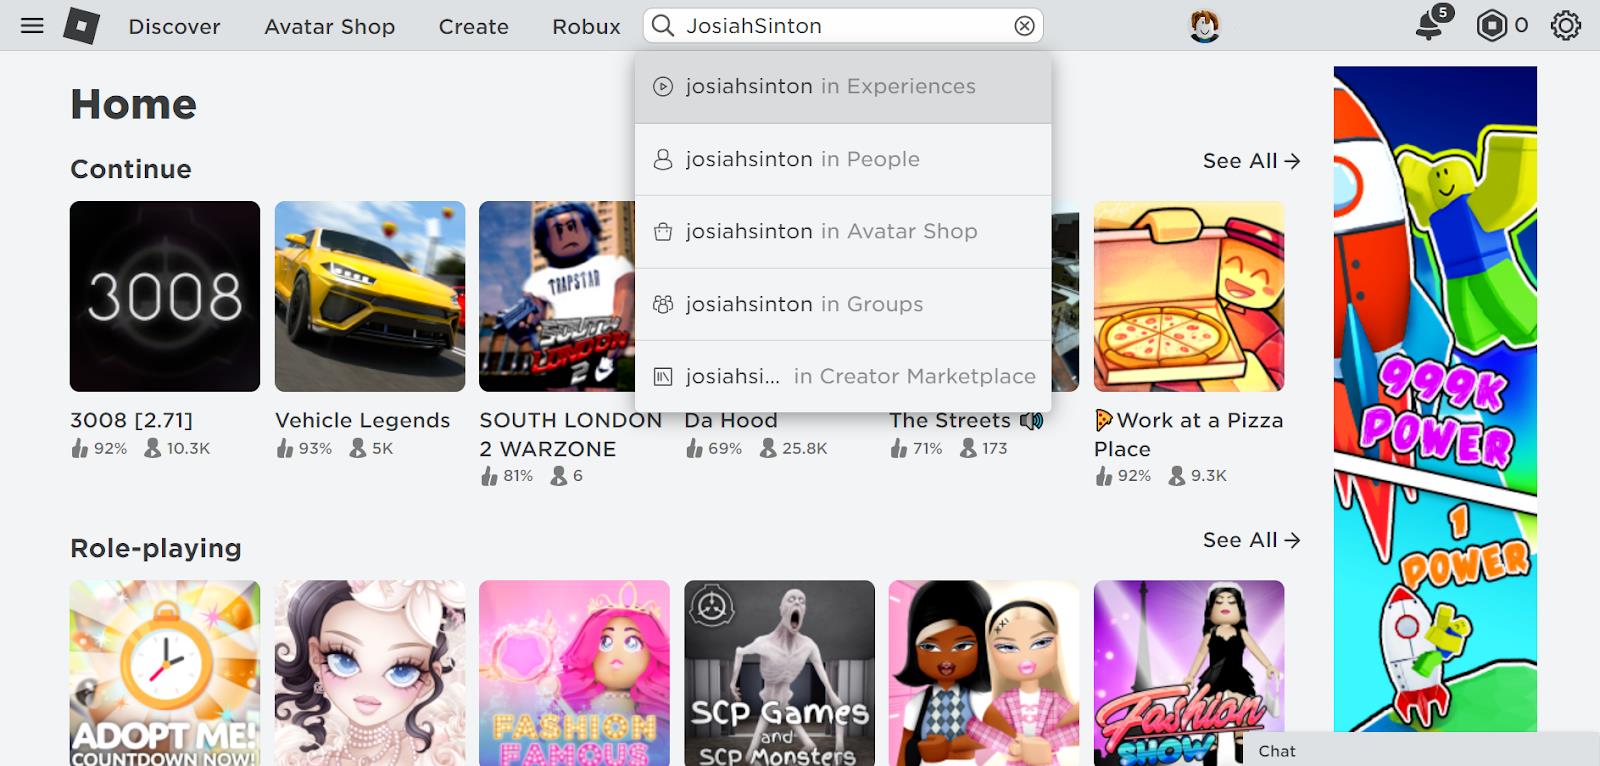Open the South London 2 thumbnail
Image resolution: width=1600 pixels, height=766 pixels.
(556, 296)
